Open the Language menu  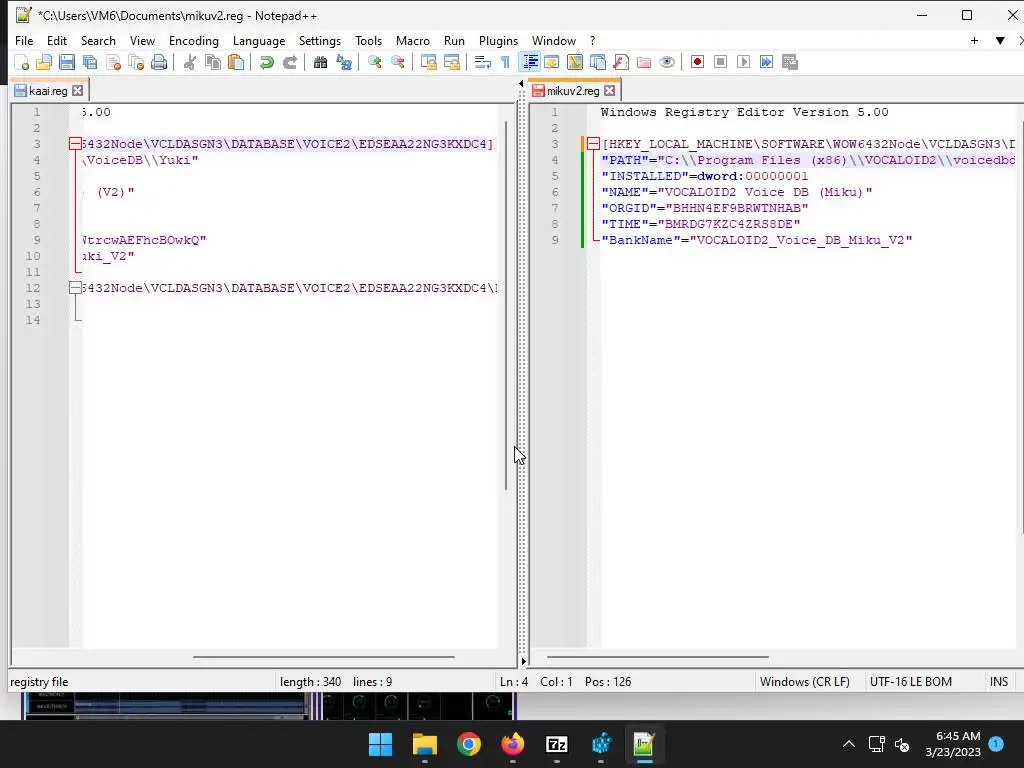(259, 40)
